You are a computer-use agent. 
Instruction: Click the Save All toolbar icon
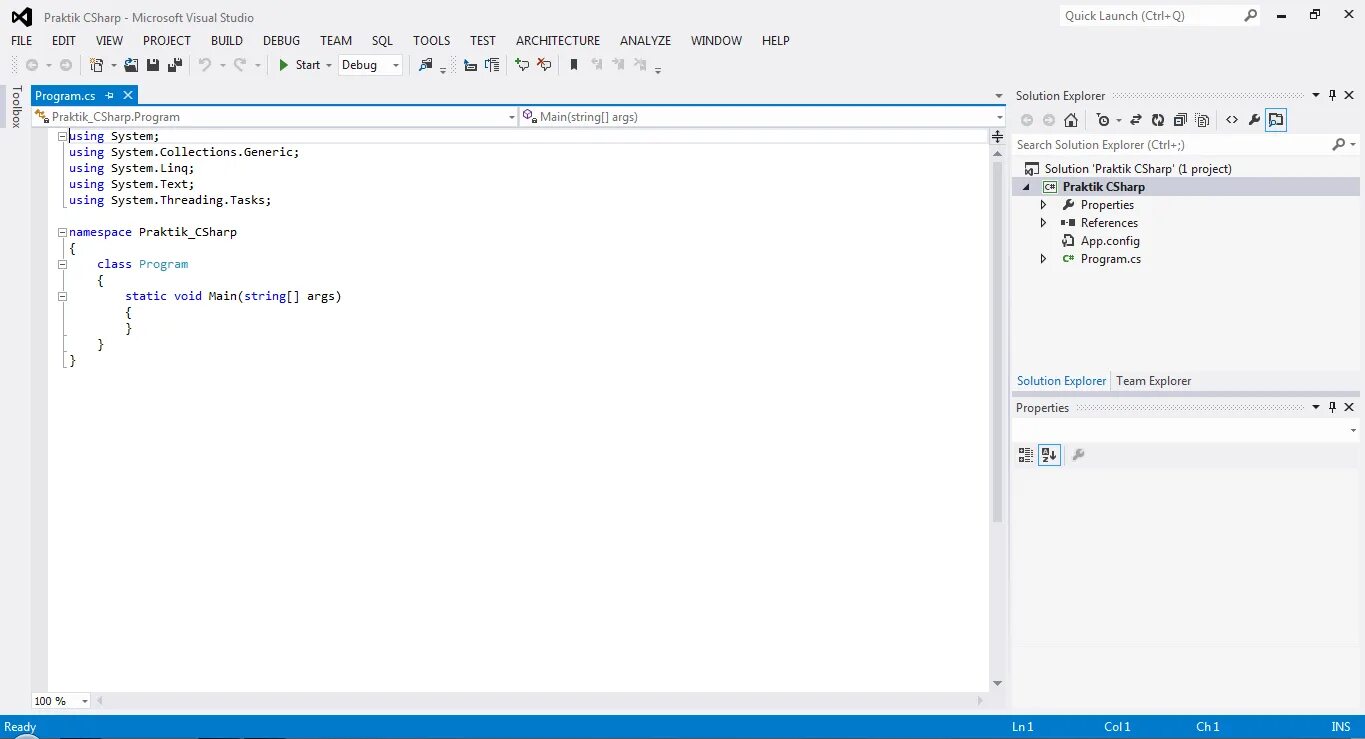coord(175,65)
